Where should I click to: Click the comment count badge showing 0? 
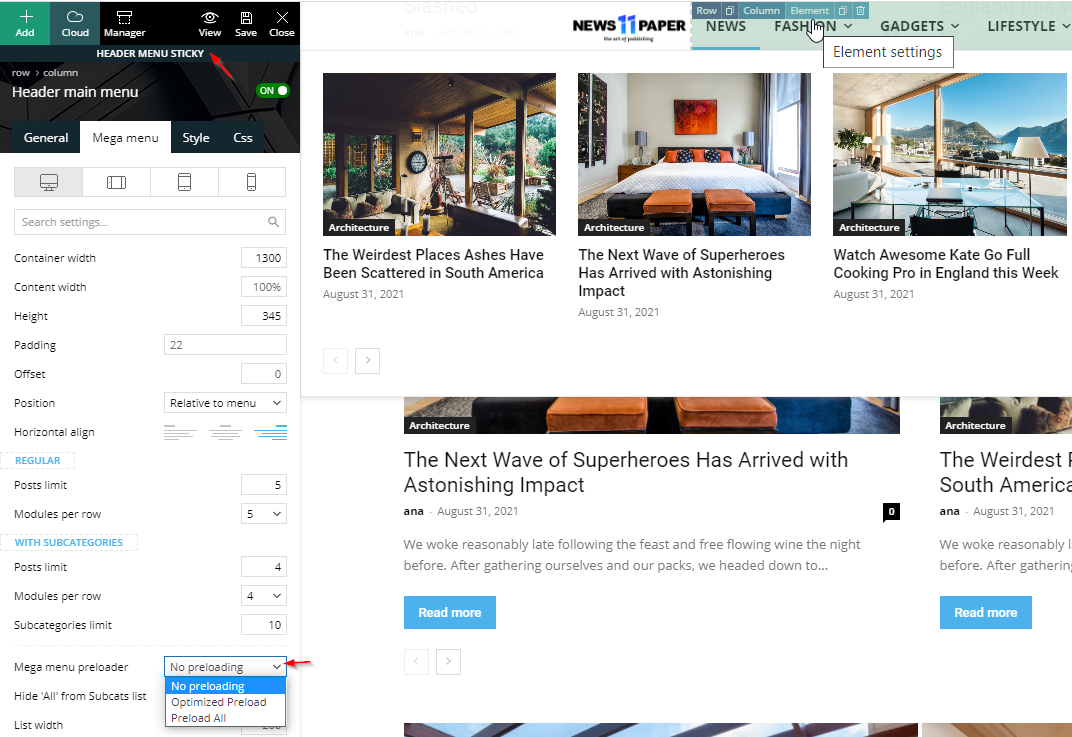(891, 511)
